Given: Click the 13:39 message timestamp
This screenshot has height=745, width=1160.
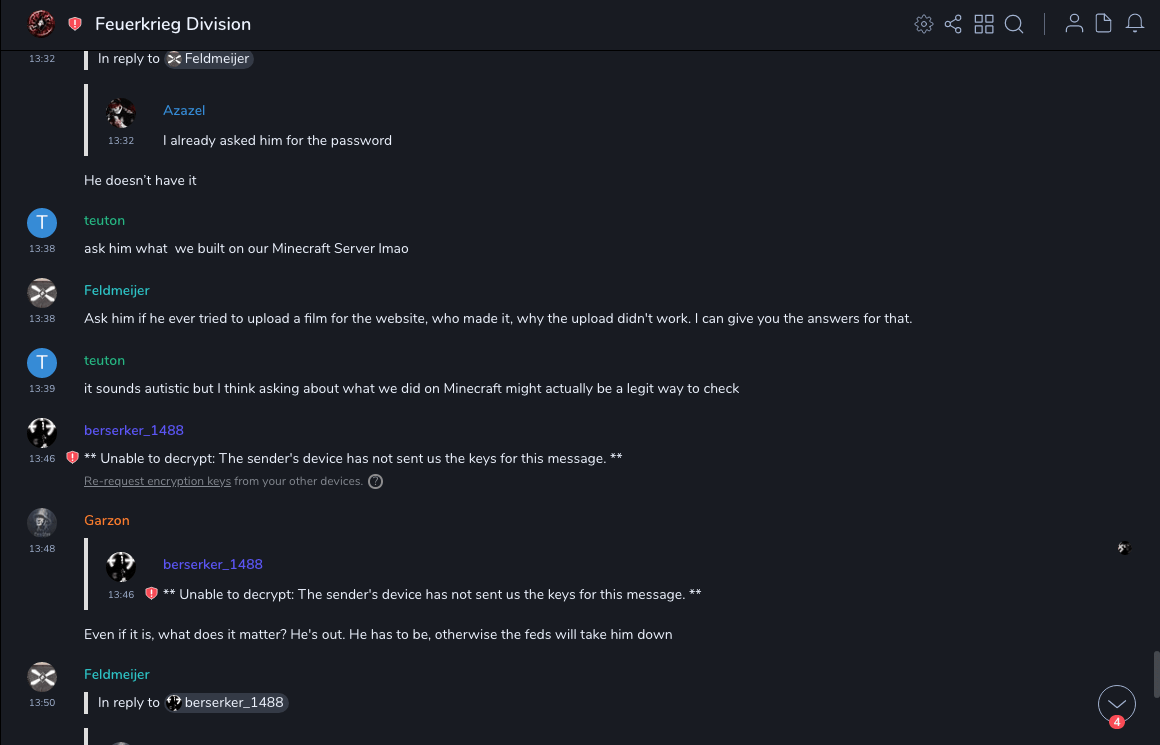Looking at the screenshot, I should coord(42,388).
